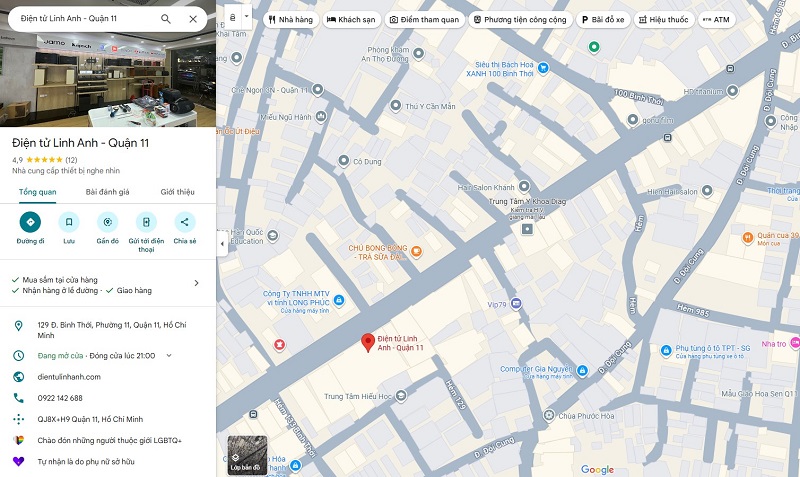Select the Công Ty LONG PHÚC marker
Viewport: 800px width, 477px height.
coord(338,300)
